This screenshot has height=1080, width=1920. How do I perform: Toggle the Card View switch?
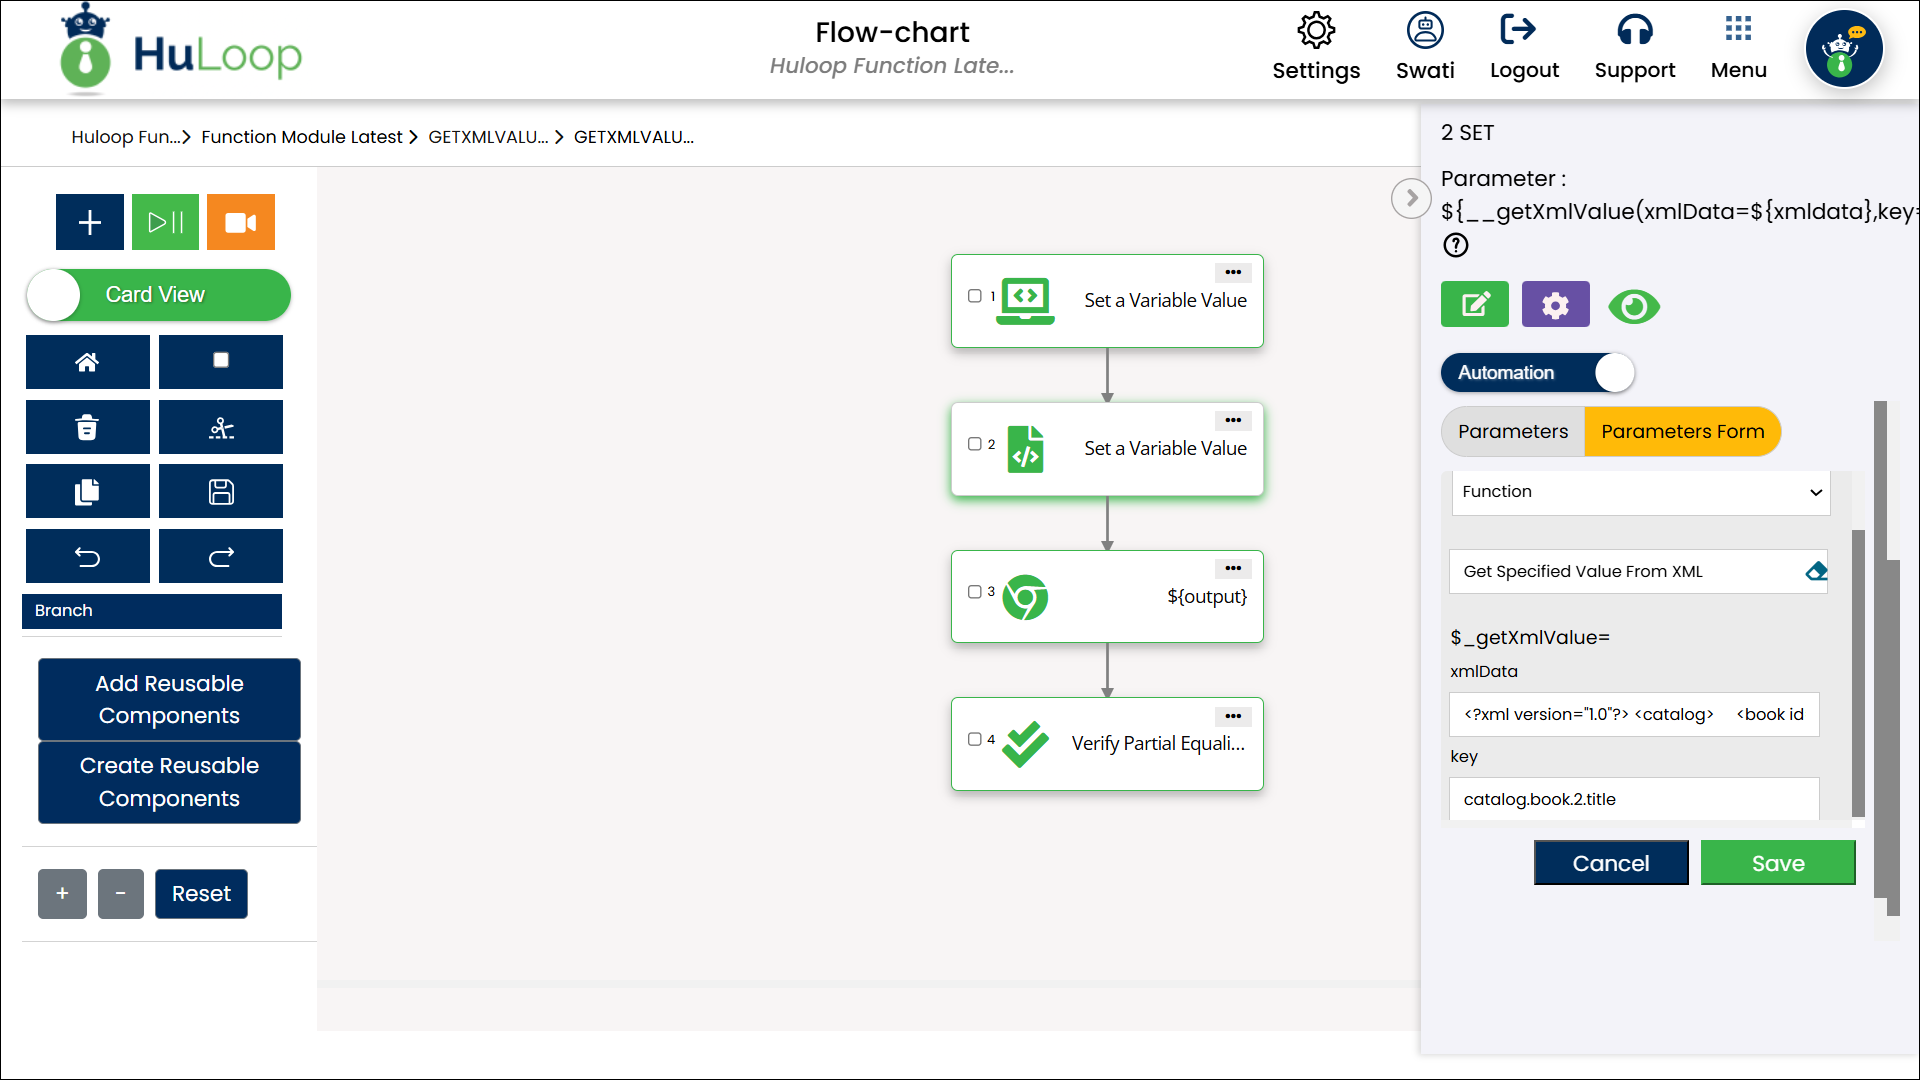[x=158, y=295]
